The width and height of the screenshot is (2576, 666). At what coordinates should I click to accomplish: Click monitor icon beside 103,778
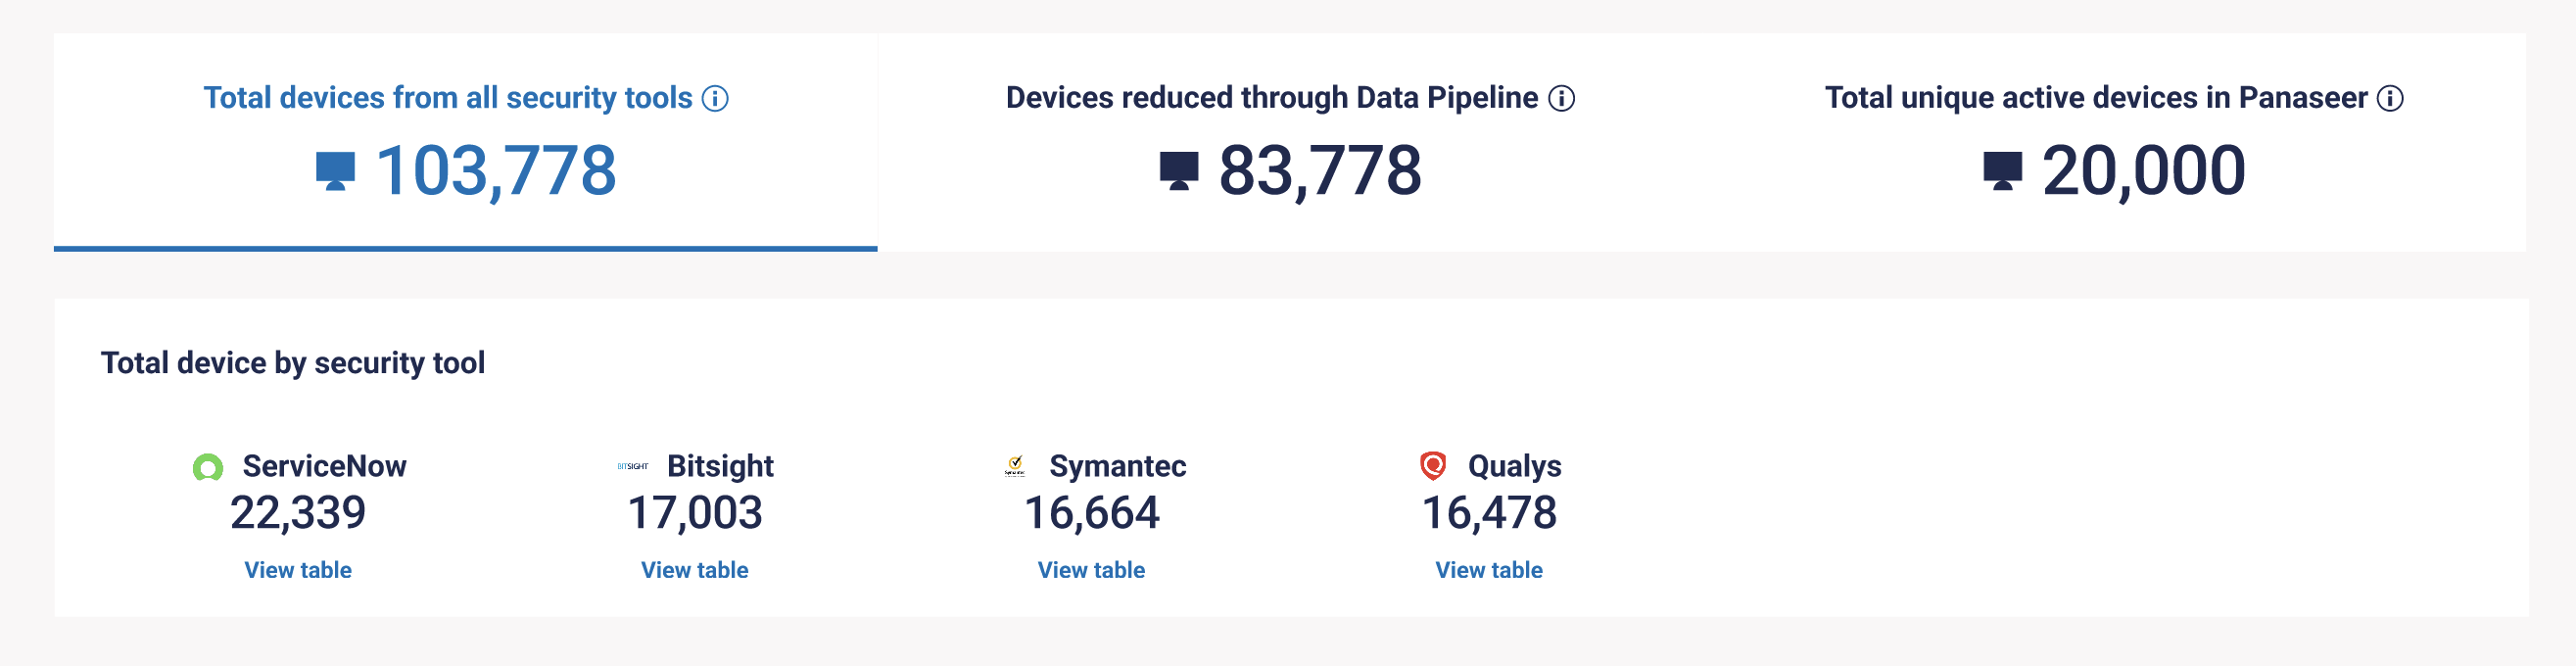point(335,171)
